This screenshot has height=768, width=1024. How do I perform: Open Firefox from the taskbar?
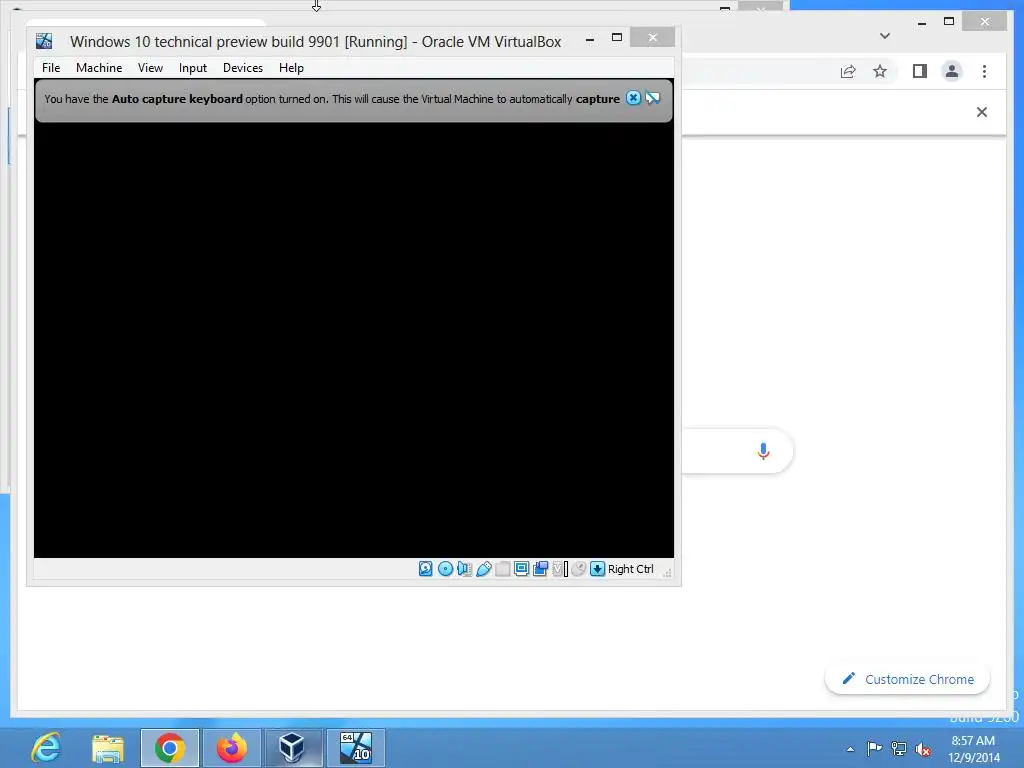[x=232, y=748]
